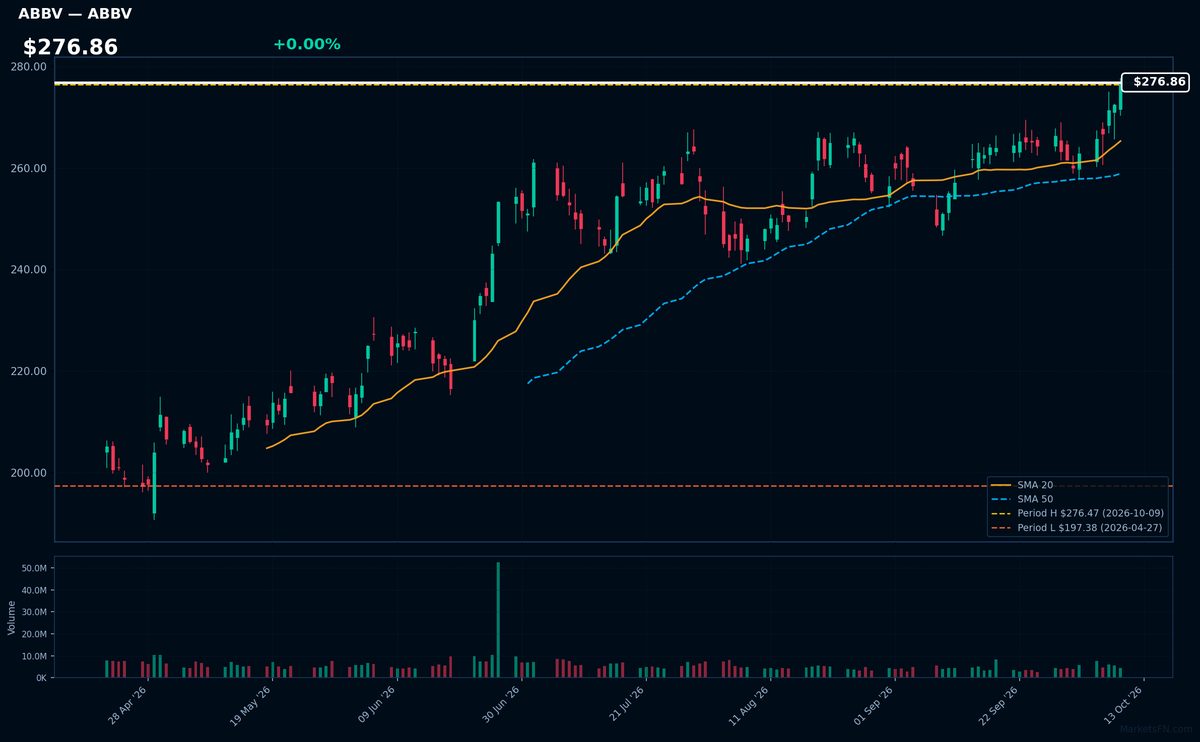Click the 40.0M volume axis label
The height and width of the screenshot is (742, 1200).
click(x=33, y=590)
